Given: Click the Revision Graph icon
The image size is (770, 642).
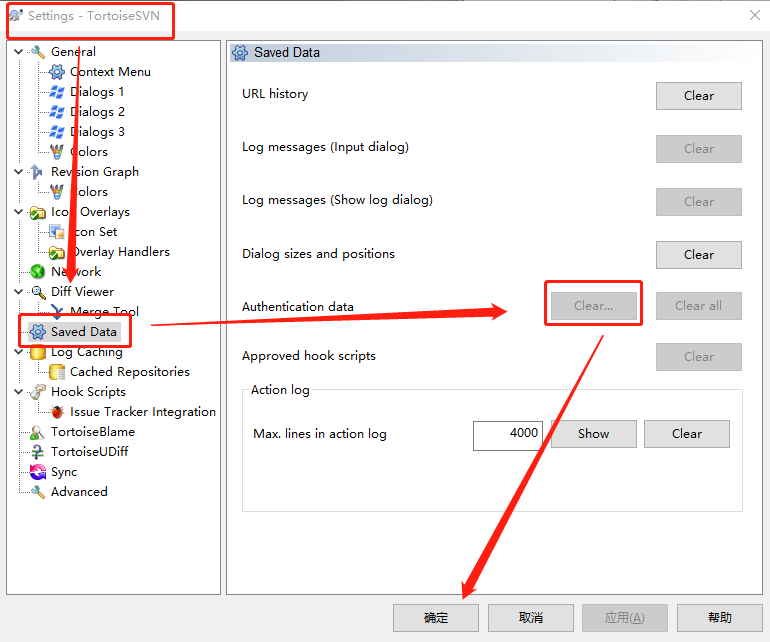Looking at the screenshot, I should [38, 172].
